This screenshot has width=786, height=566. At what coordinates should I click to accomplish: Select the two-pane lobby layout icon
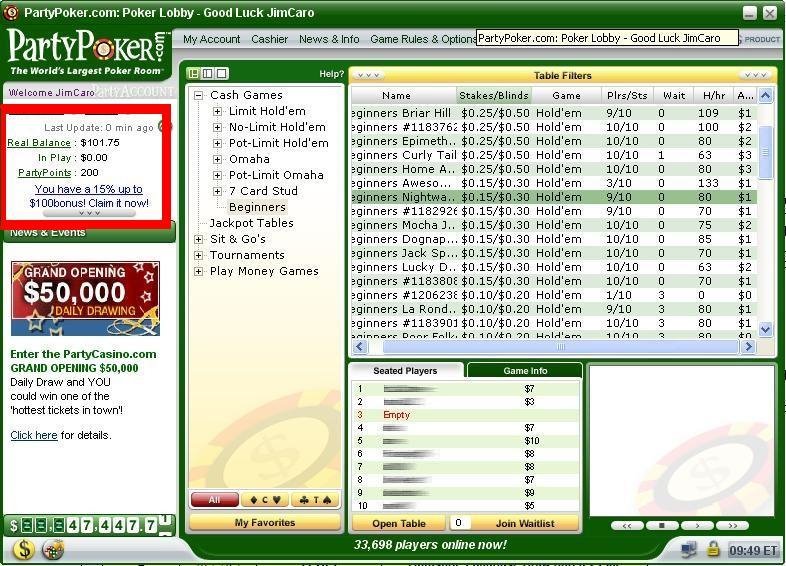click(208, 74)
